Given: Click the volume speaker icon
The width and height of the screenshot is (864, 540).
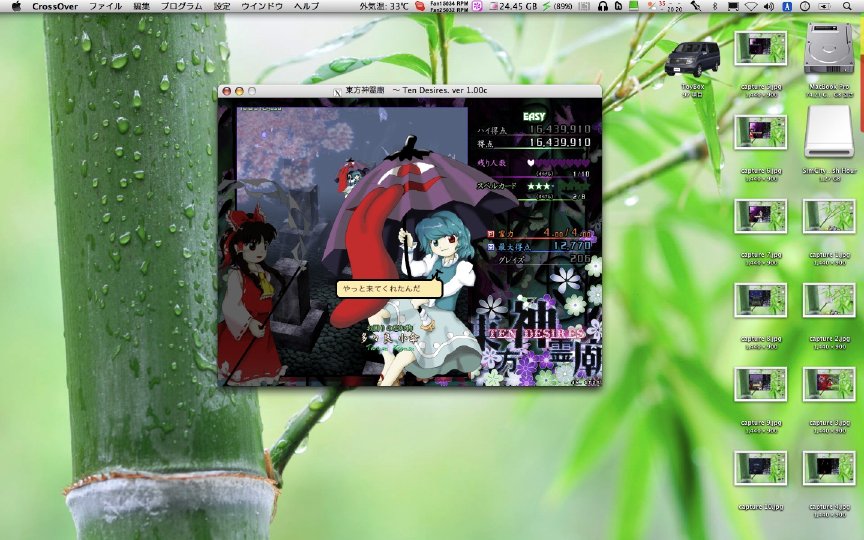Looking at the screenshot, I should tap(769, 6).
